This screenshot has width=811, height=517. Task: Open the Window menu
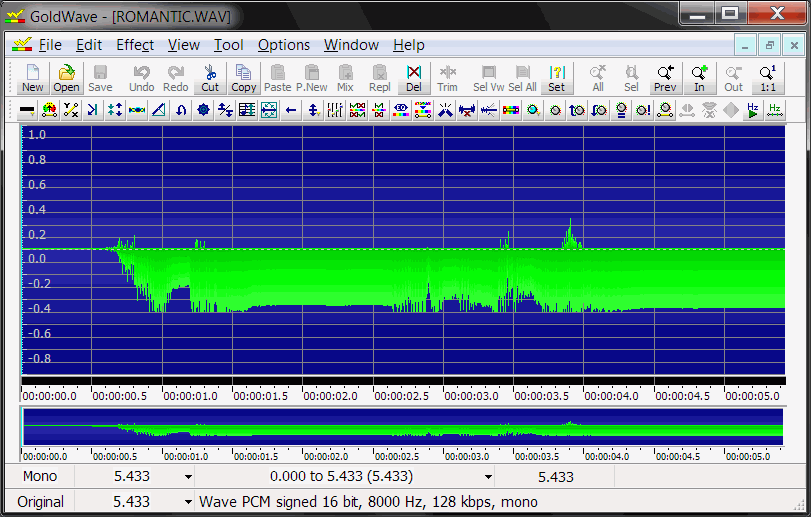[351, 45]
